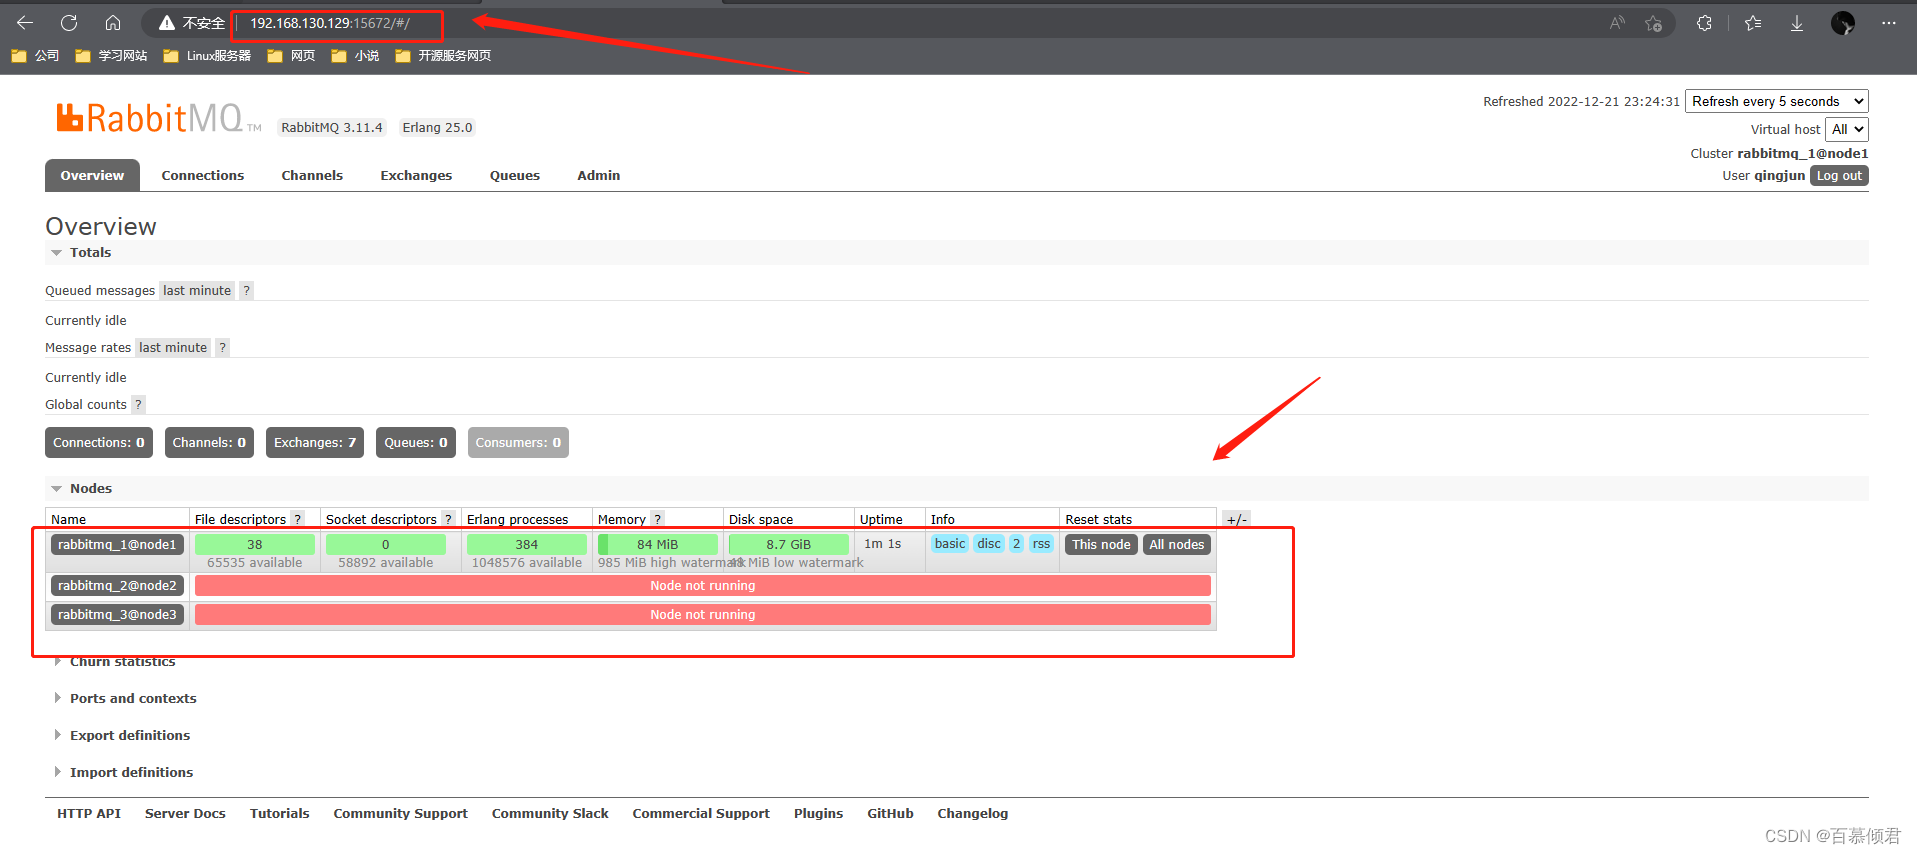Viewport: 1917px width, 854px height.
Task: Go back with the browser back arrow
Action: coord(25,22)
